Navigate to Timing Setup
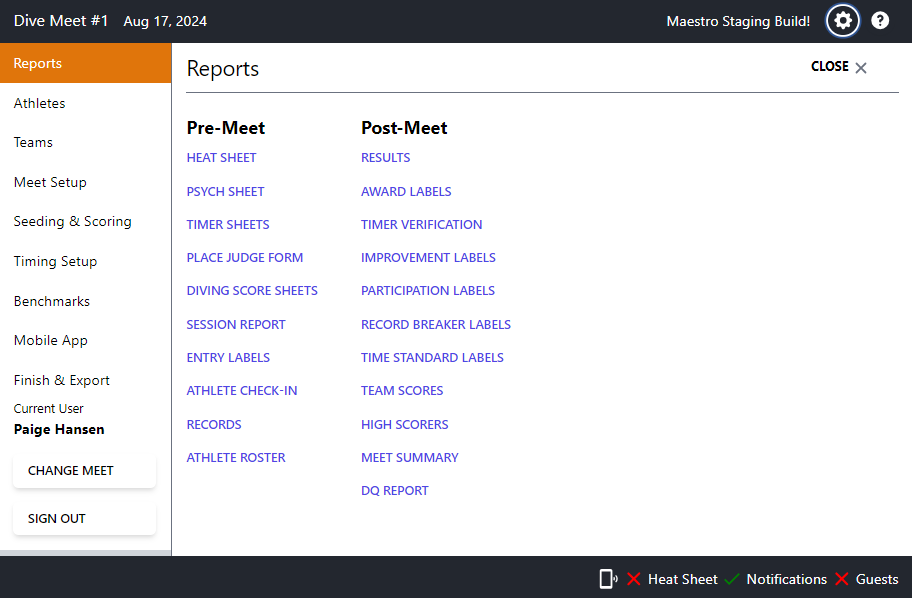Viewport: 912px width, 598px height. tap(55, 261)
